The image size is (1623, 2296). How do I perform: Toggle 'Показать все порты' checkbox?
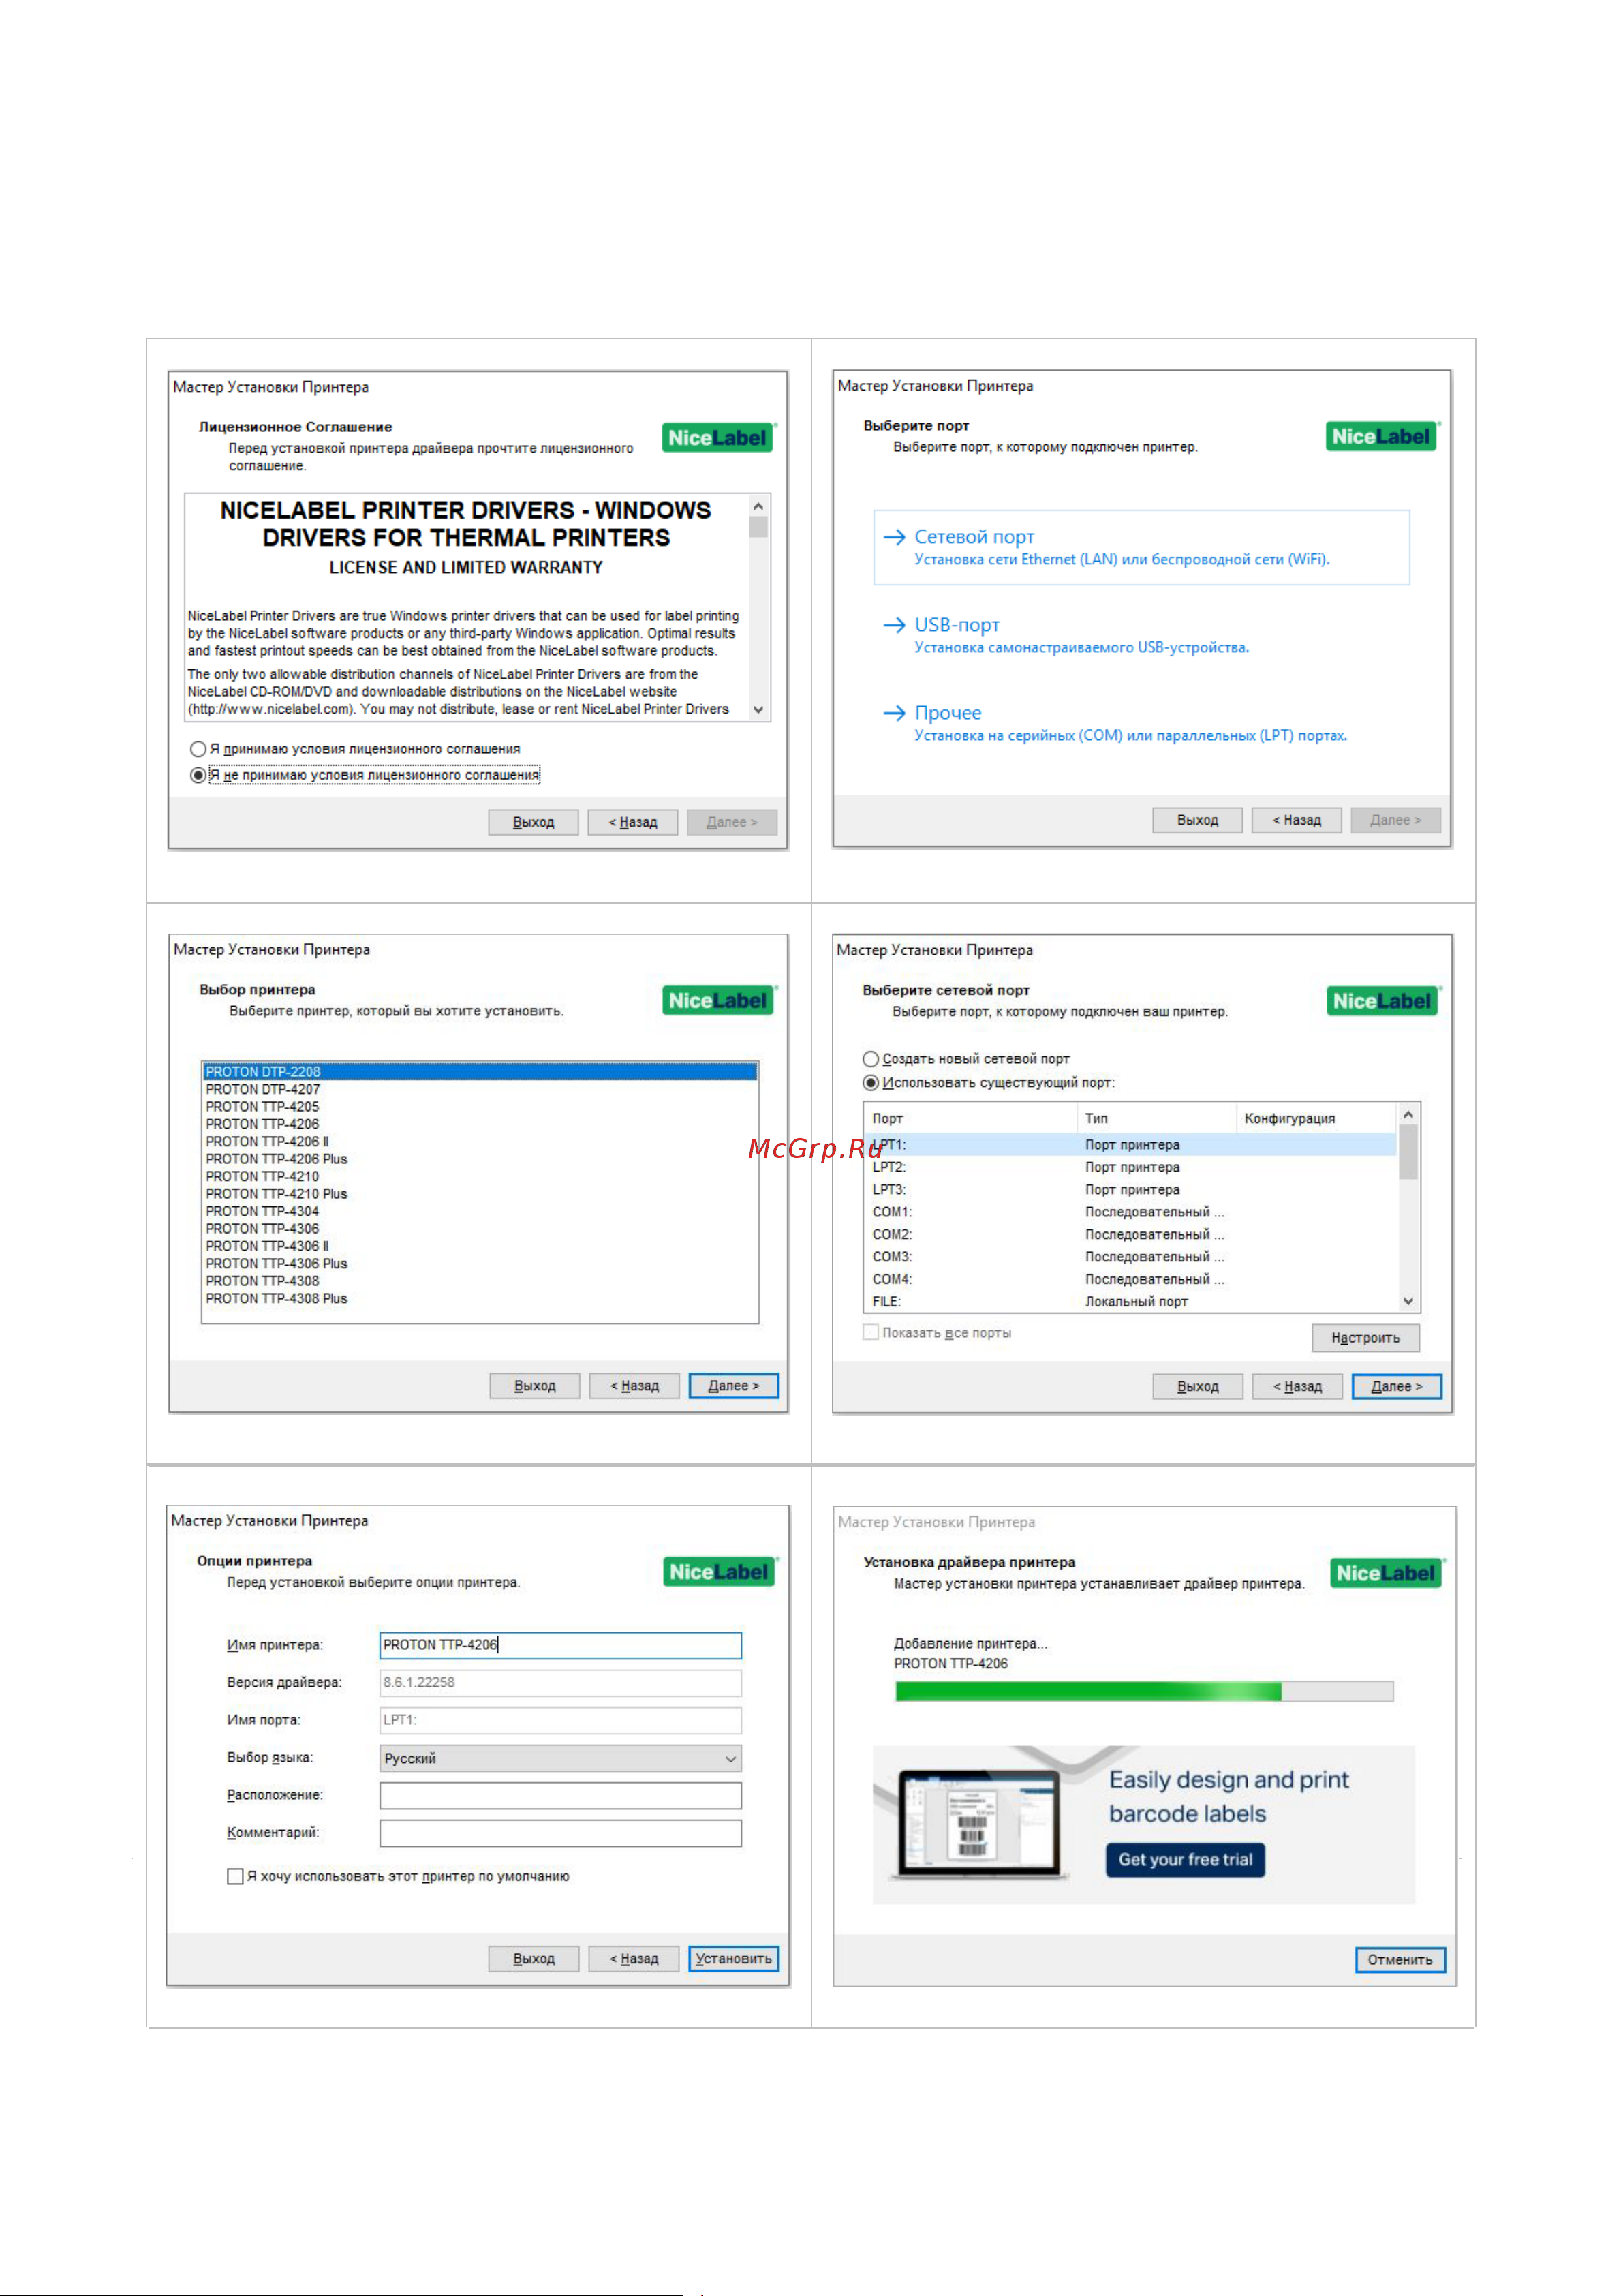(871, 1333)
